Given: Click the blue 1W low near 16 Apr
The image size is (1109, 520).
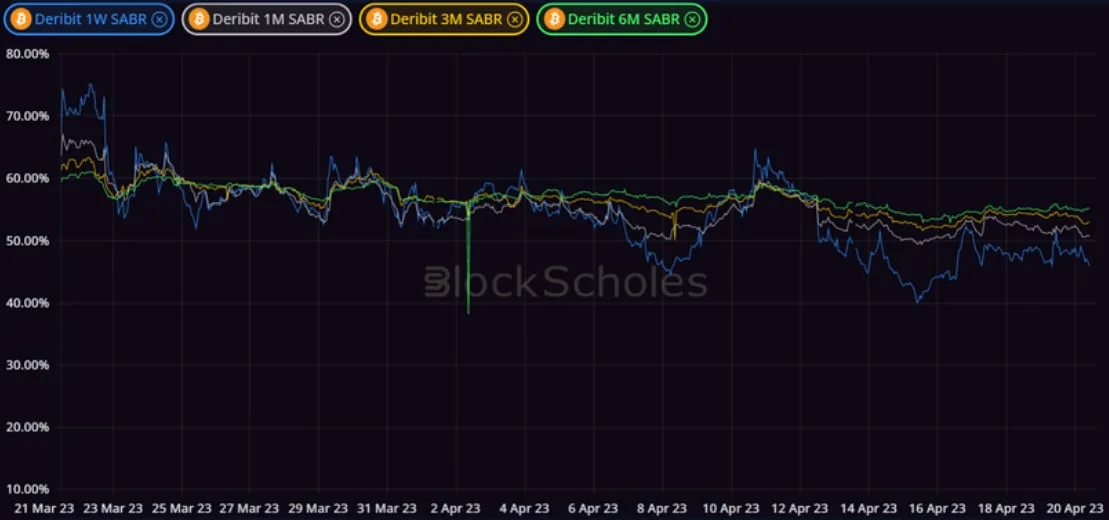Looking at the screenshot, I should (918, 301).
